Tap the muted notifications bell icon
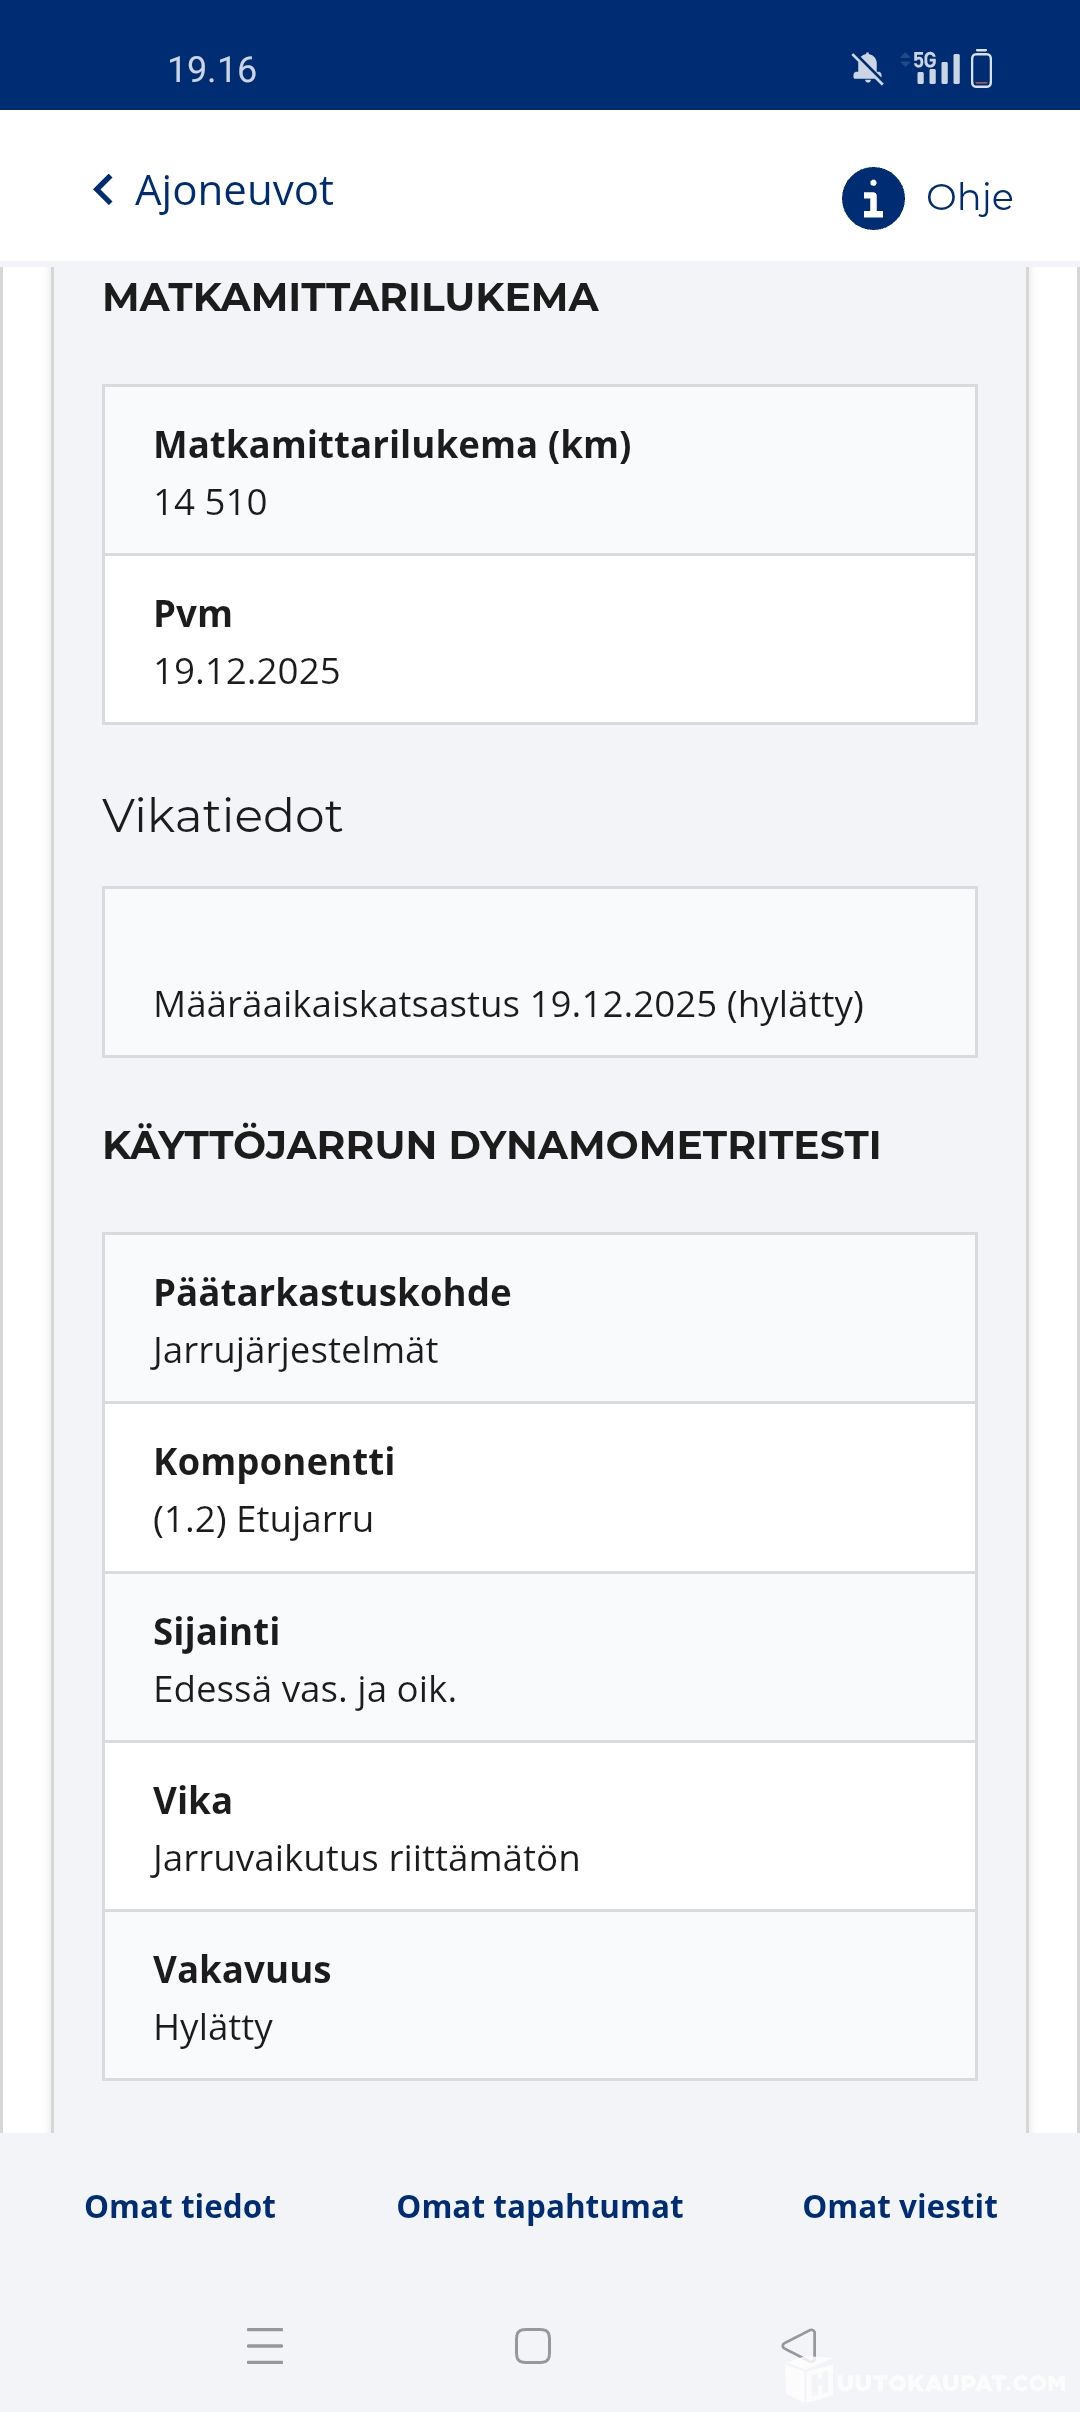Image resolution: width=1080 pixels, height=2412 pixels. coord(867,69)
